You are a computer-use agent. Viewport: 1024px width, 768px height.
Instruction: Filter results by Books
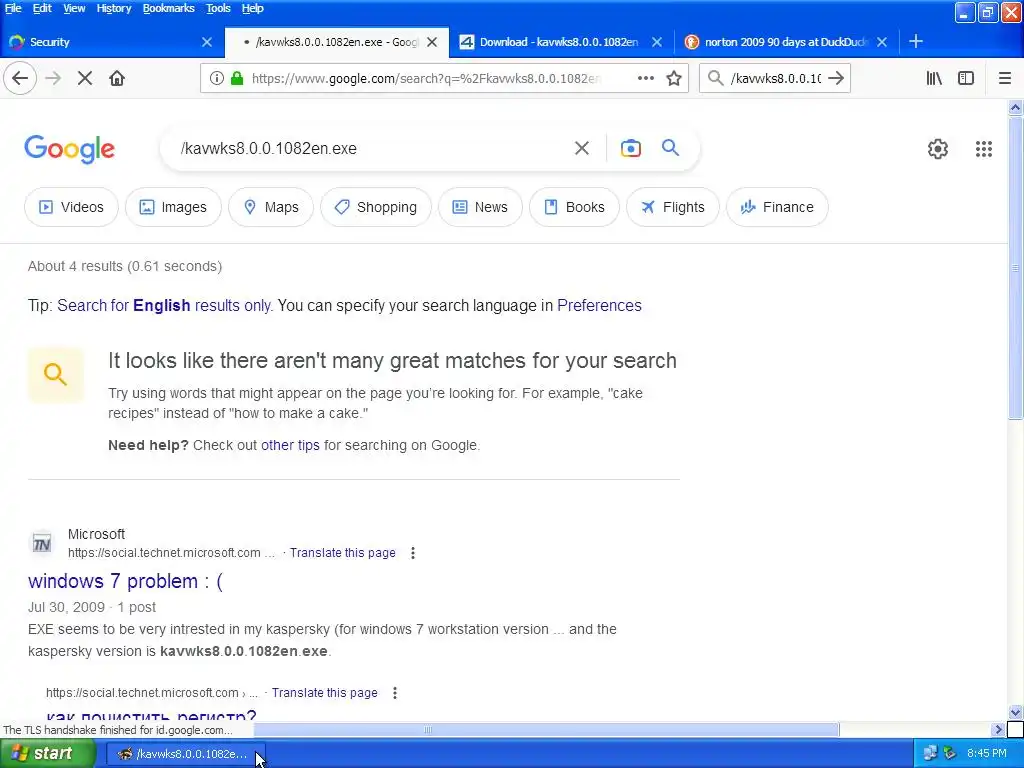tap(574, 207)
